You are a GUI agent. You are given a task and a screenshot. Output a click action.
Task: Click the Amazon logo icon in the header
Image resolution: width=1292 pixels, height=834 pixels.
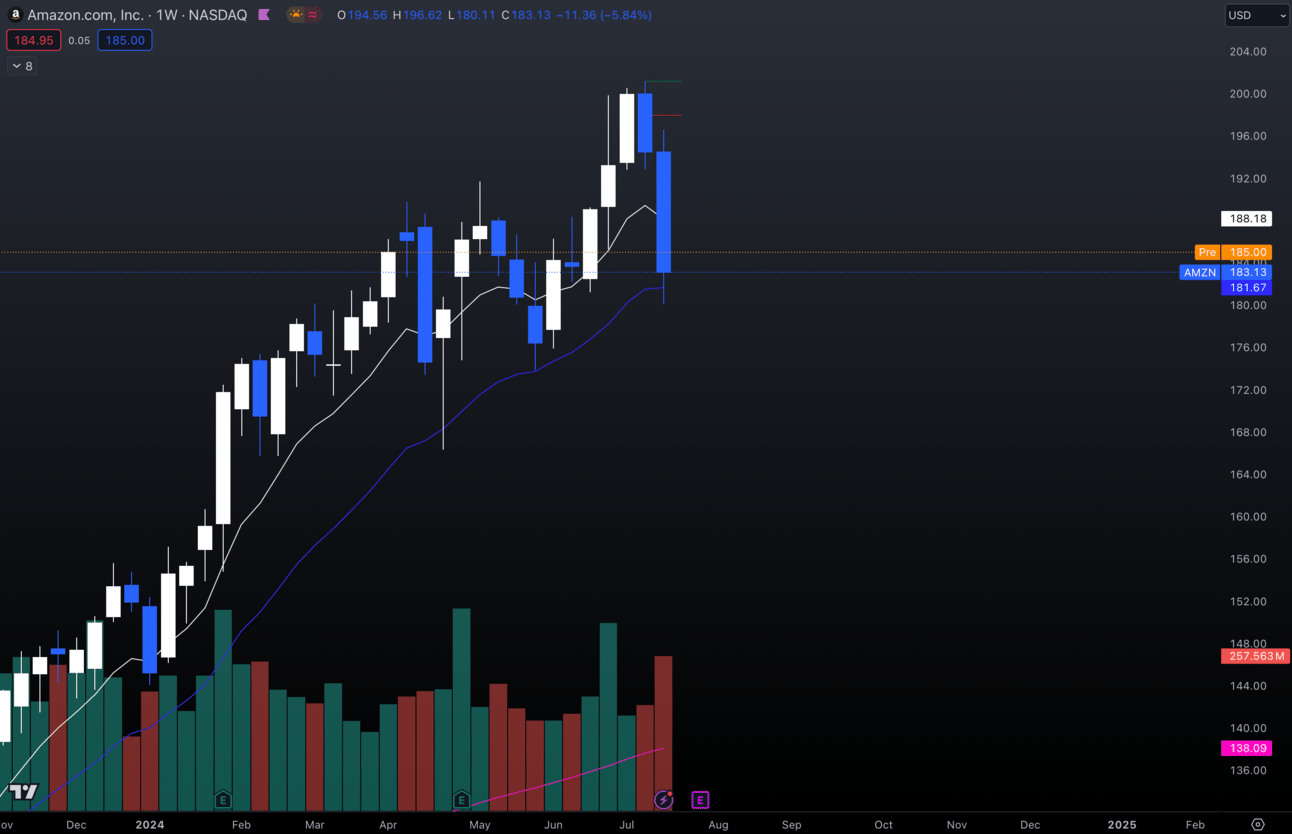(15, 15)
